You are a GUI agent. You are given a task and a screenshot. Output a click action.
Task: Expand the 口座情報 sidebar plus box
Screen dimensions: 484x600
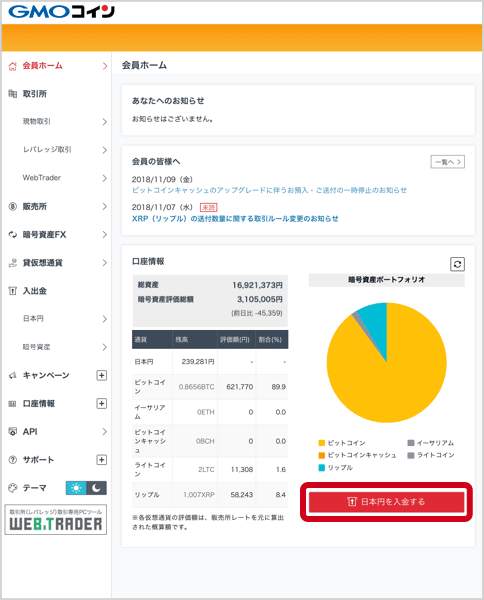[x=101, y=403]
